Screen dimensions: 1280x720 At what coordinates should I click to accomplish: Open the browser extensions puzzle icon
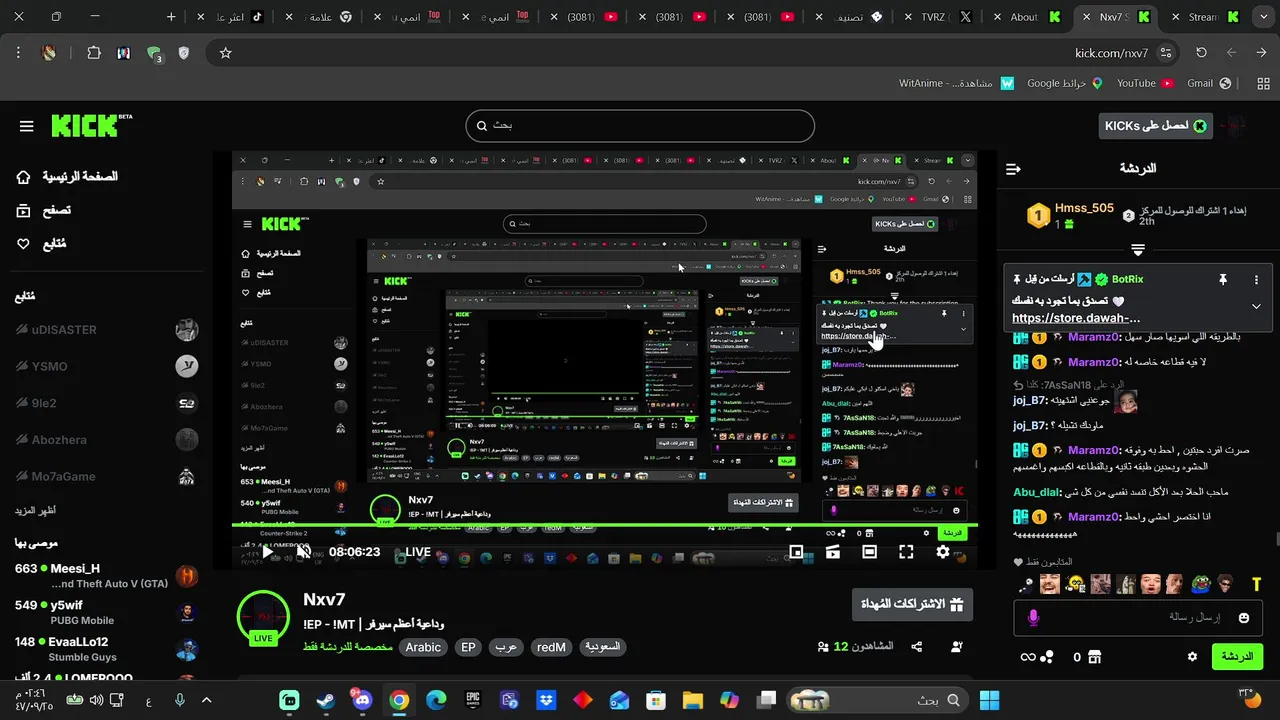pos(94,53)
